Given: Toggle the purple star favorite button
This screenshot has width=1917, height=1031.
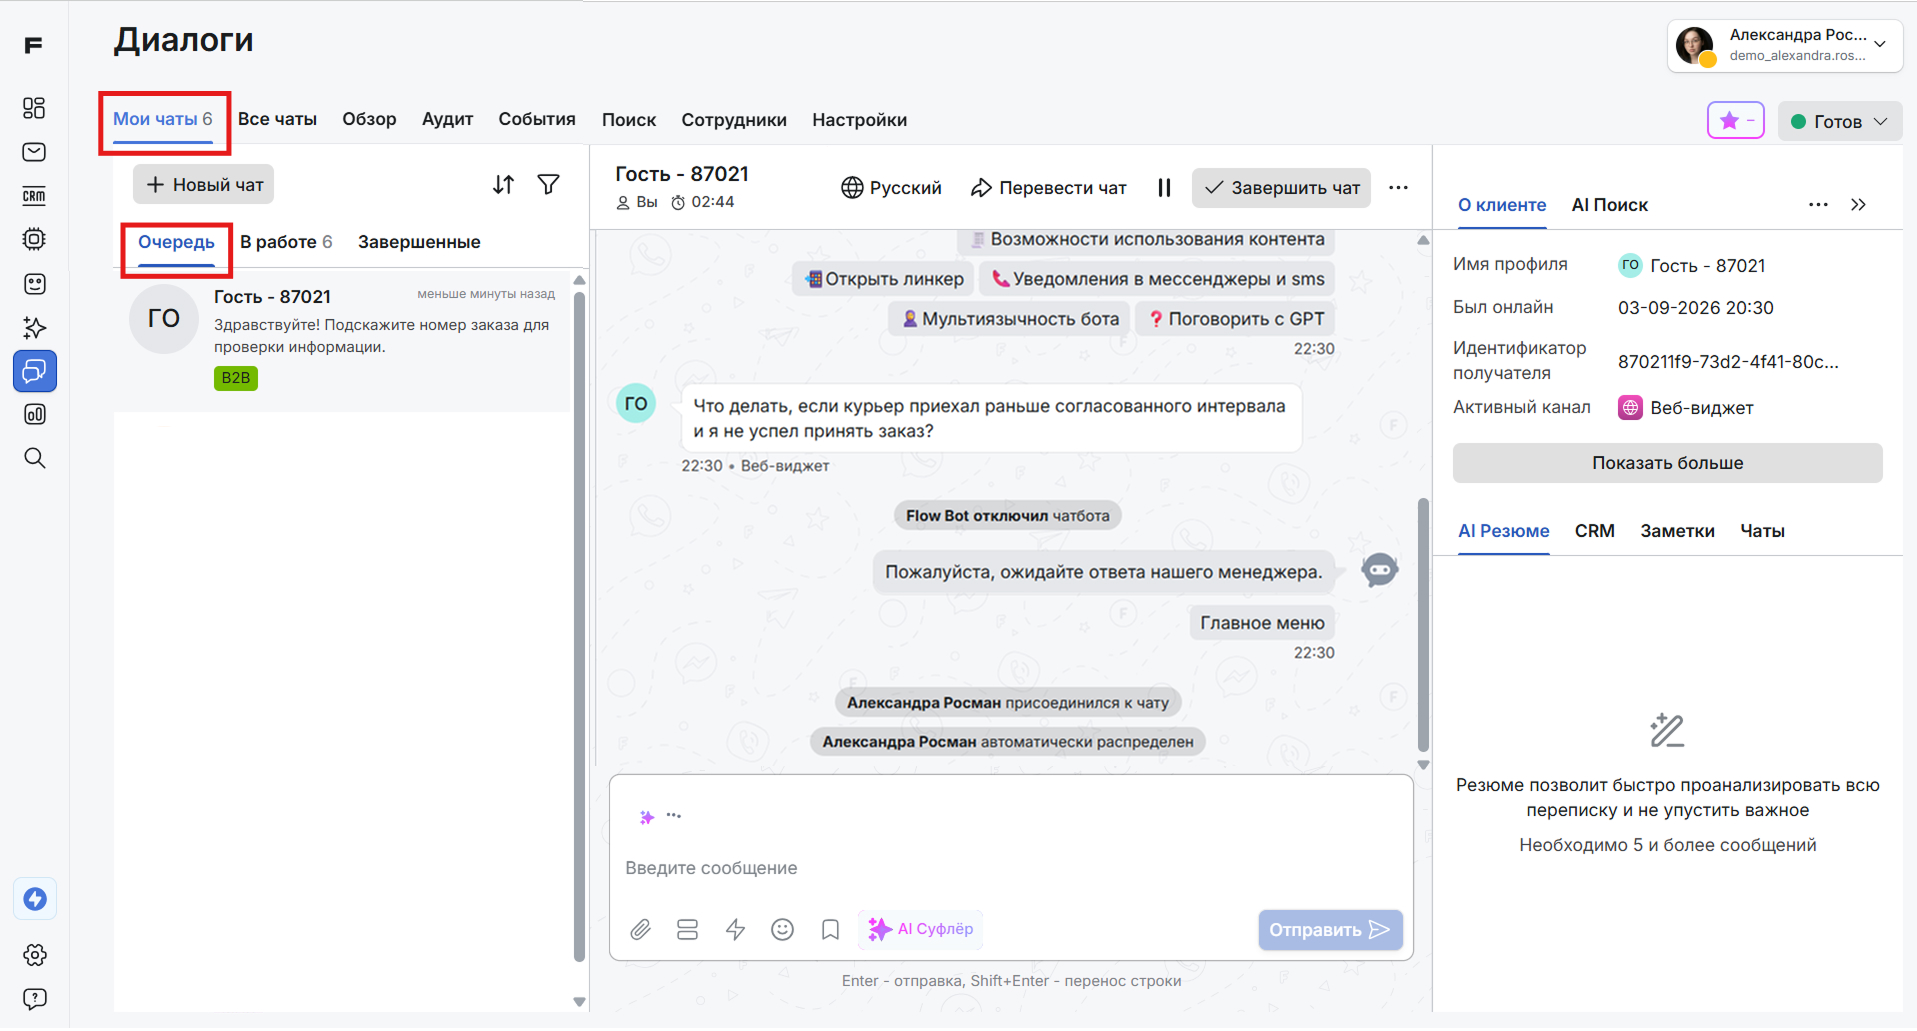Looking at the screenshot, I should [1735, 121].
